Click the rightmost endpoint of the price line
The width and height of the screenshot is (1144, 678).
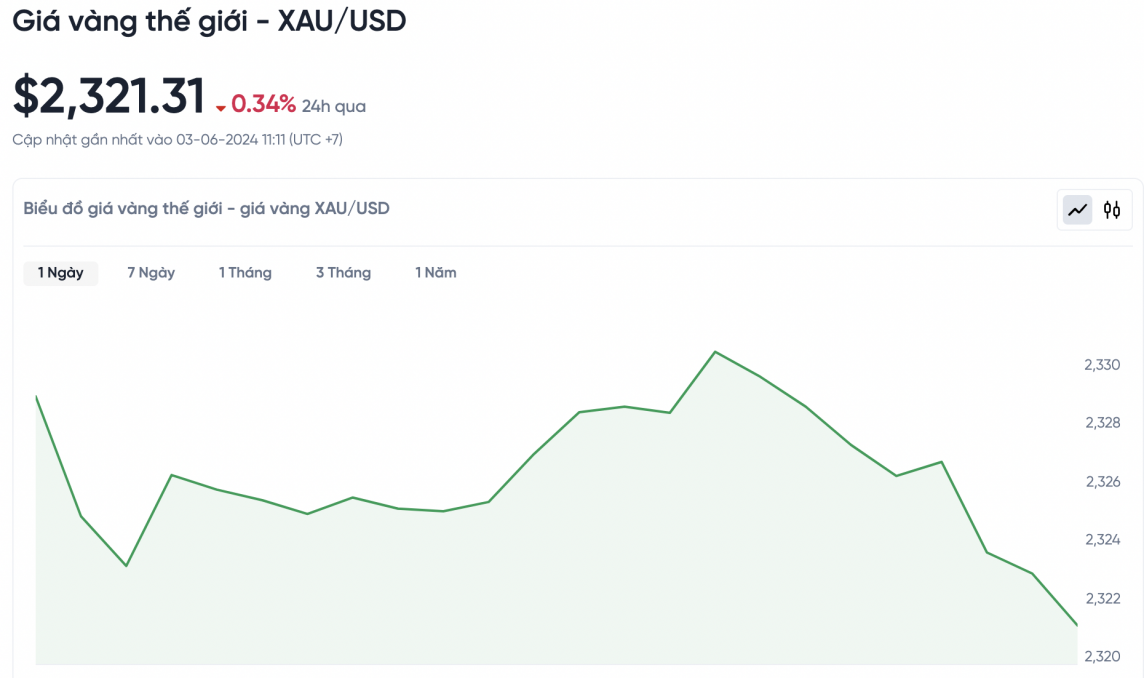(1077, 625)
